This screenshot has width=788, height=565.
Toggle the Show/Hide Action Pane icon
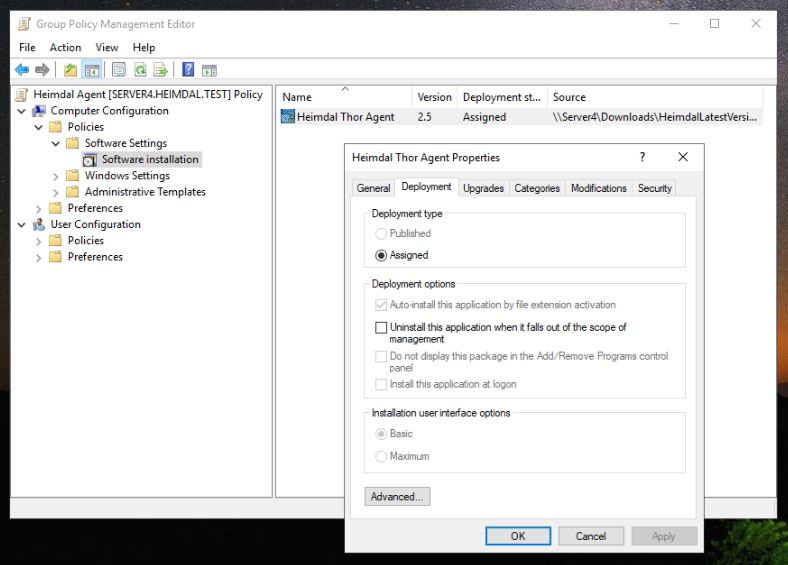[x=209, y=70]
